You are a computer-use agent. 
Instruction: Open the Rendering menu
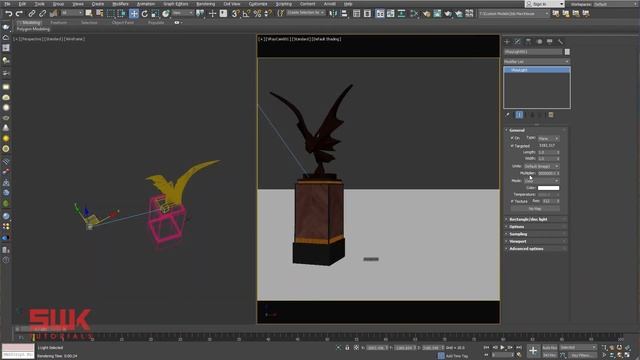(205, 4)
